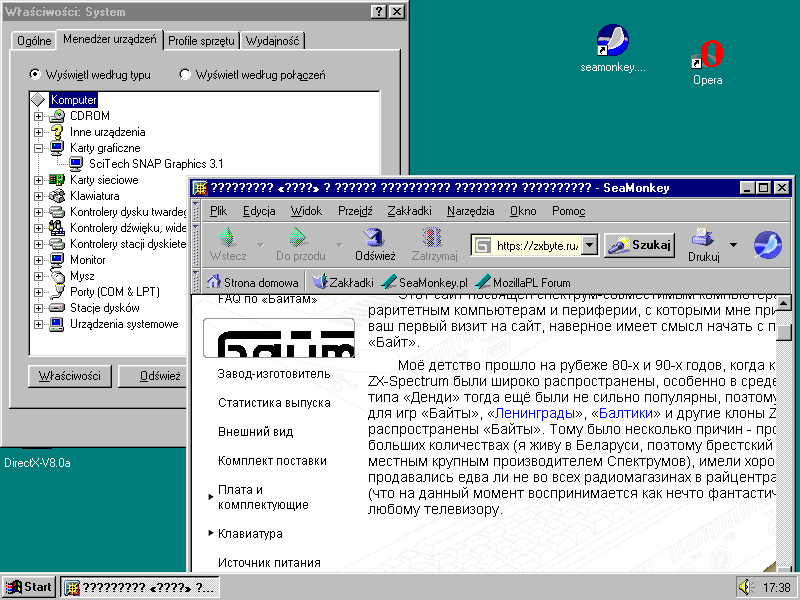This screenshot has width=800, height=600.
Task: Select Opera desktop shortcut icon
Action: tap(708, 54)
